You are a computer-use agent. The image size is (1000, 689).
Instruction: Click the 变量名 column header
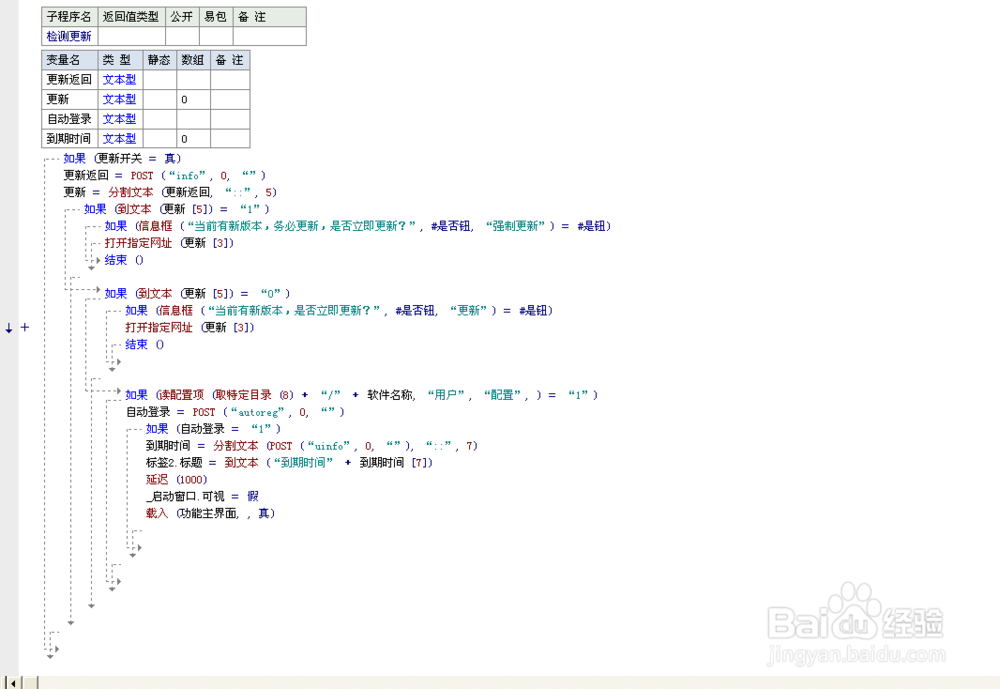click(x=67, y=60)
